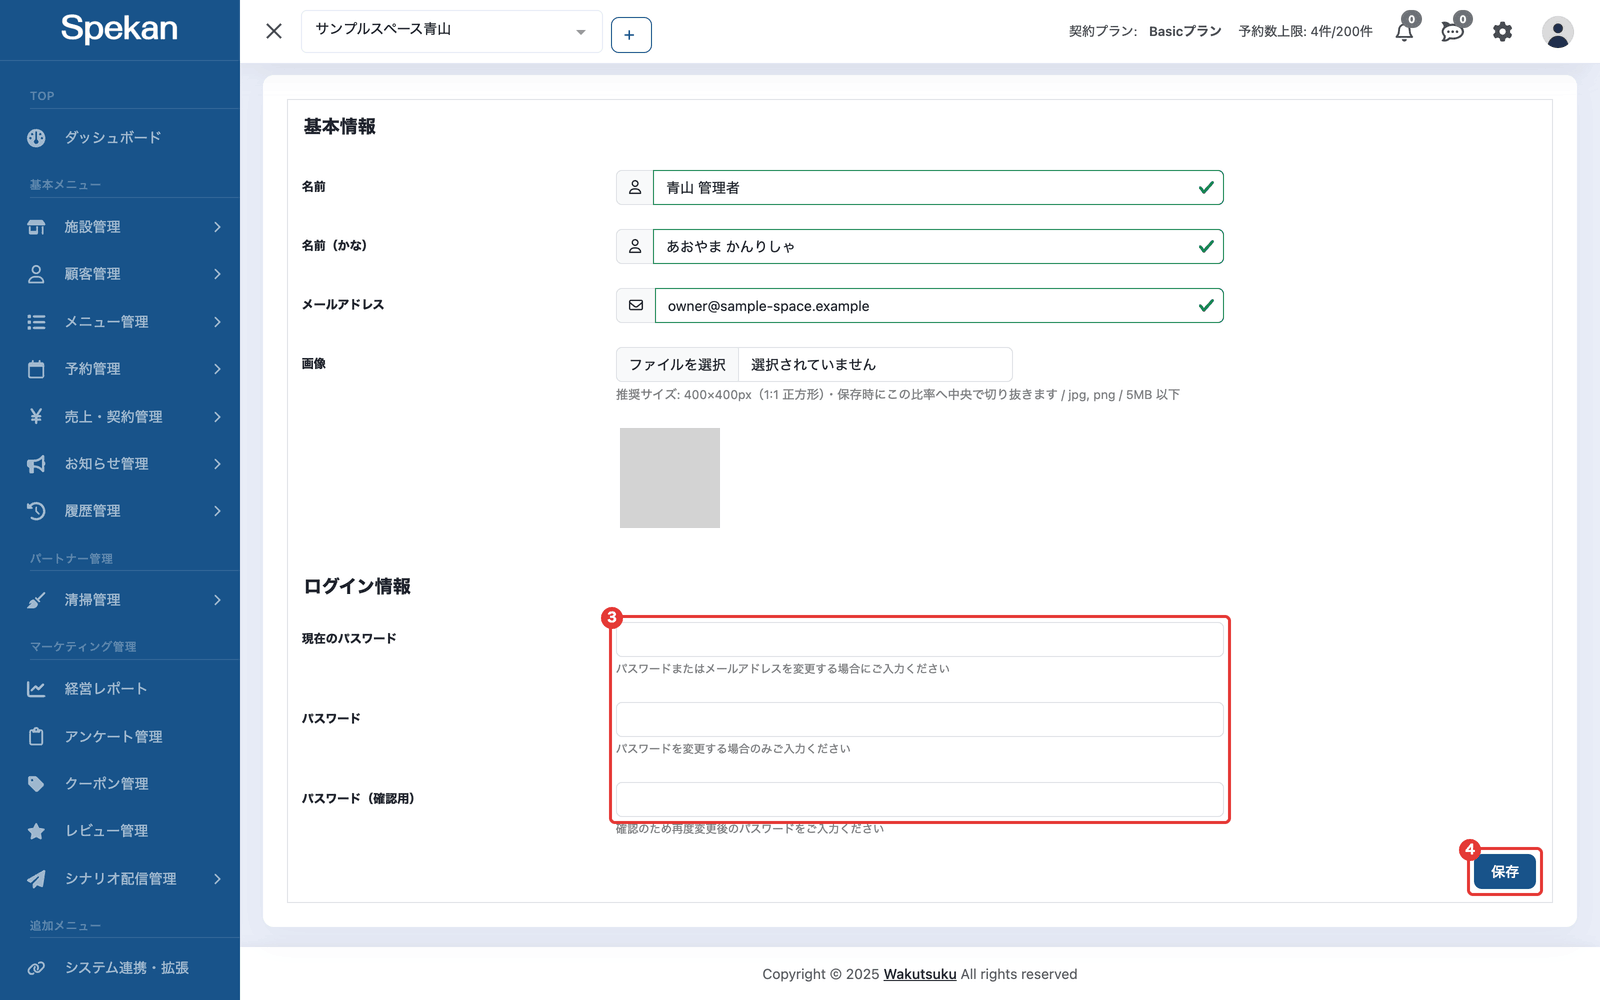Click the envelope icon beside email field
The width and height of the screenshot is (1600, 1000).
[636, 306]
